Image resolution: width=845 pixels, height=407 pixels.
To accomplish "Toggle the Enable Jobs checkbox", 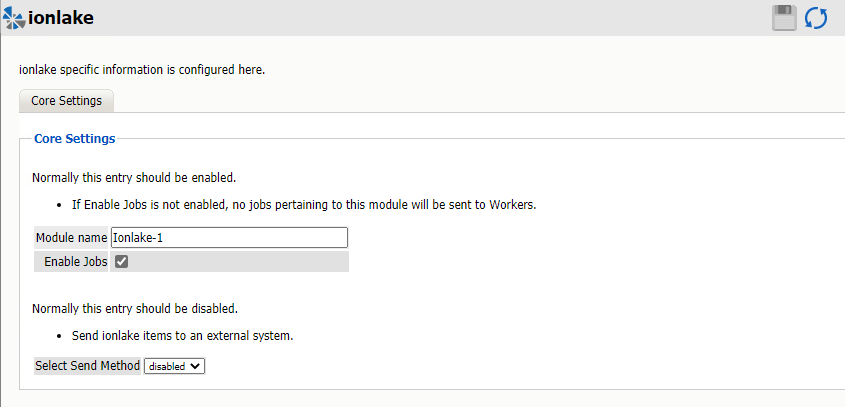I will coord(122,262).
